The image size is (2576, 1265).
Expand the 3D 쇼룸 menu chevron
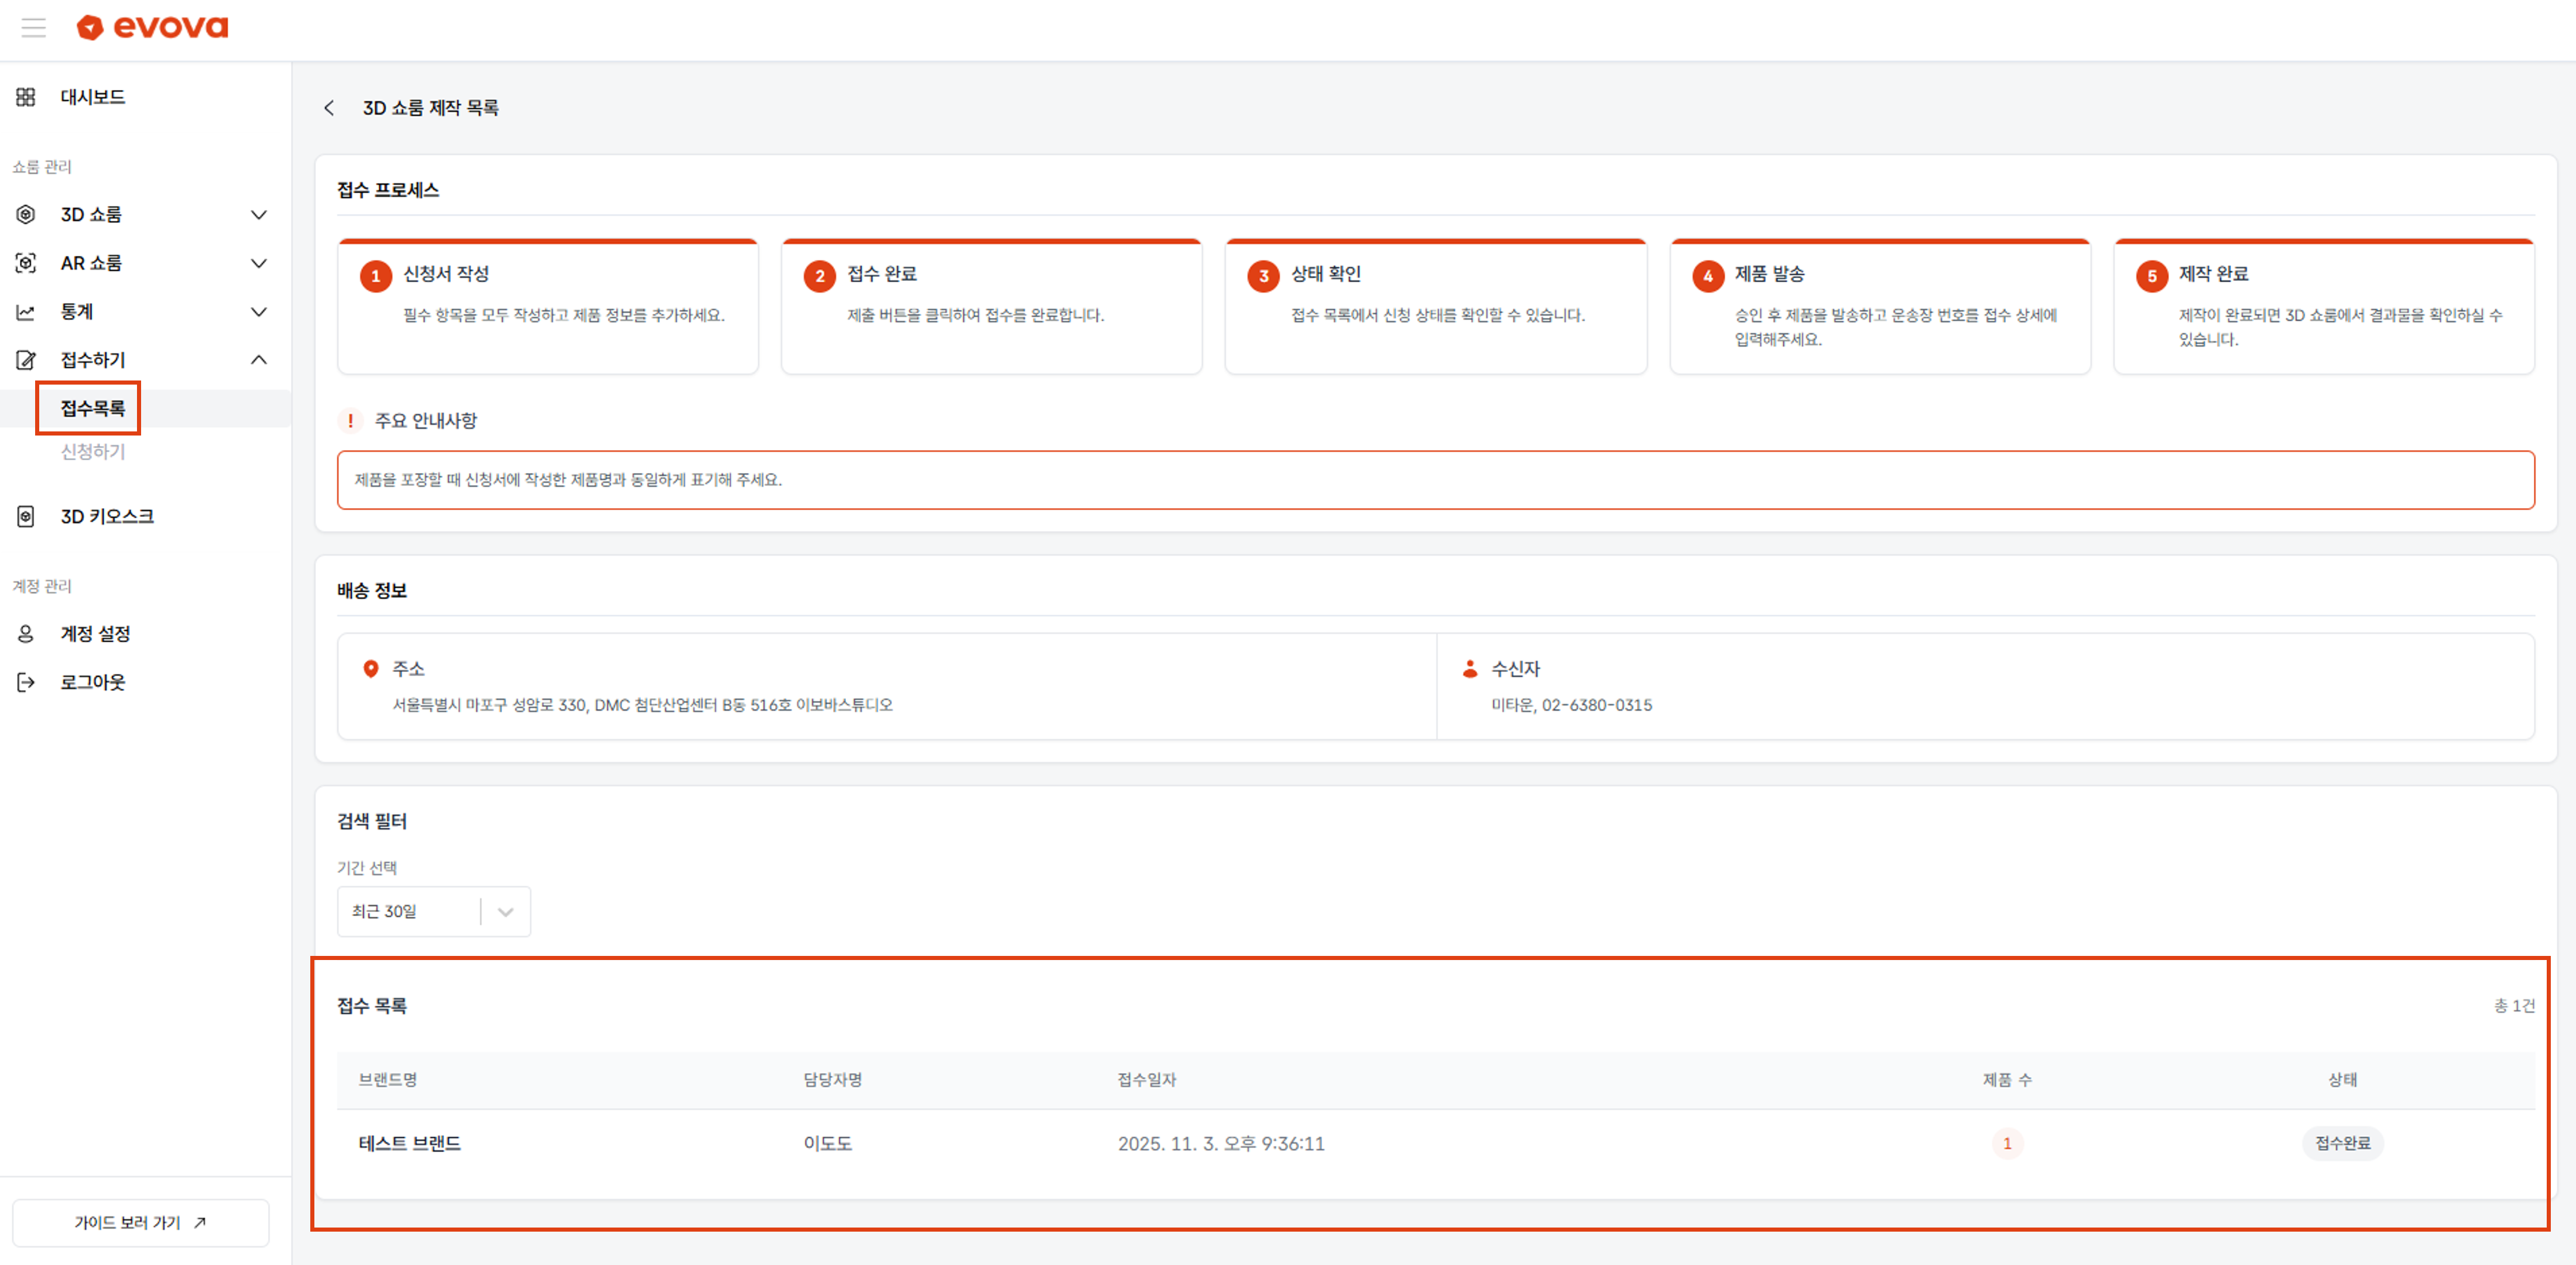point(259,215)
